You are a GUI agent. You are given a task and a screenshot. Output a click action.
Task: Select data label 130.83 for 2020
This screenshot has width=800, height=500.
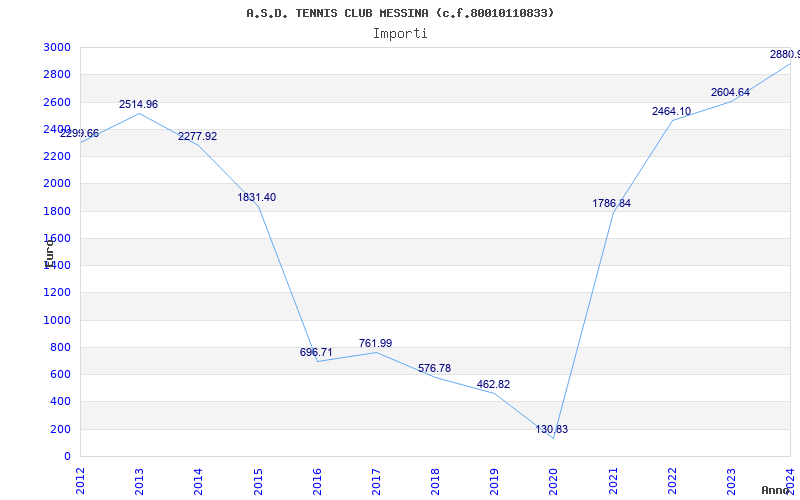tap(552, 430)
